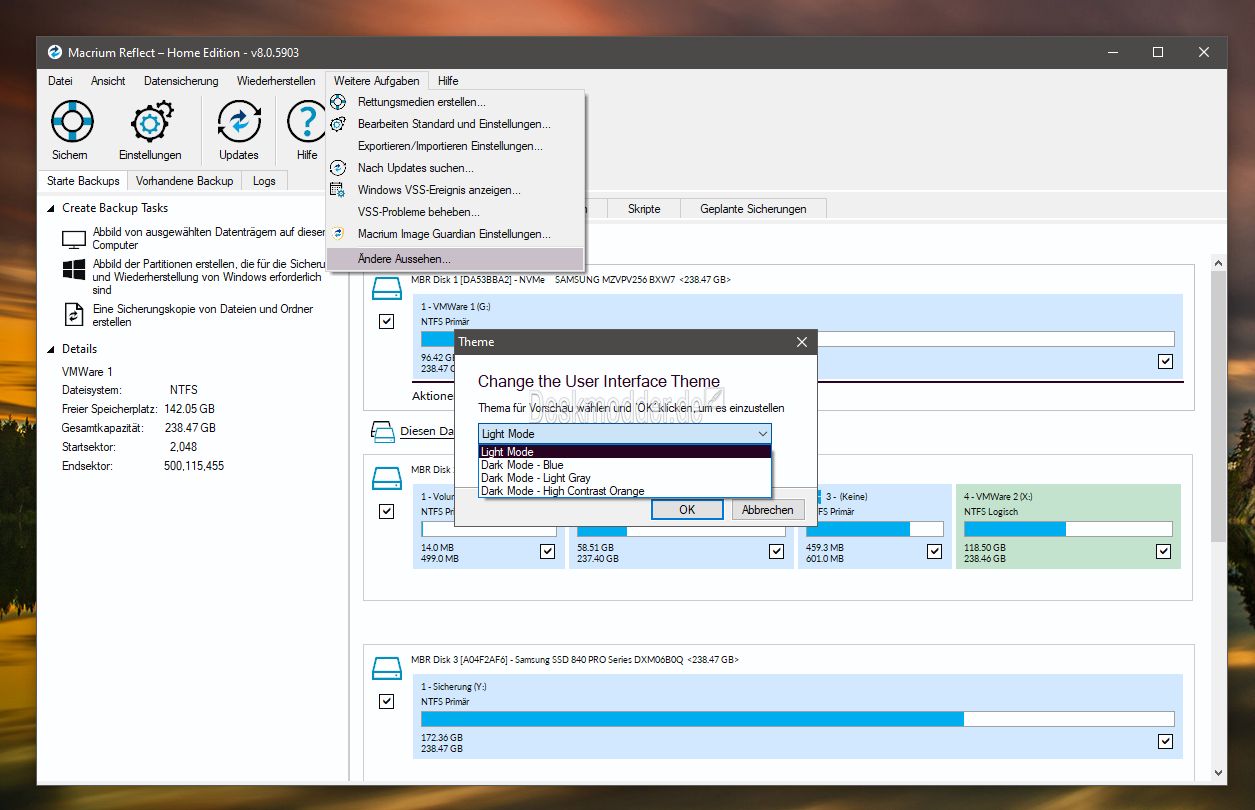
Task: Click the Abbrechen button
Action: point(768,509)
